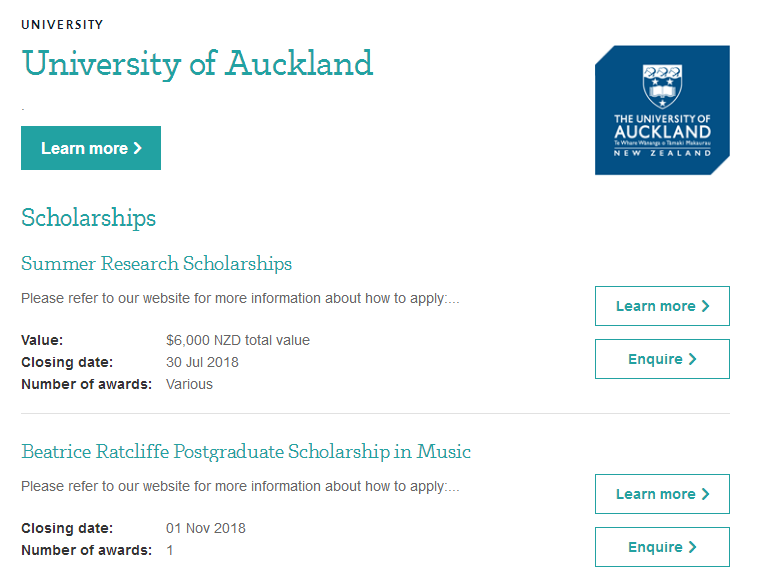Click the chevron on the teal Learn more button
The height and width of the screenshot is (579, 776).
tap(138, 148)
